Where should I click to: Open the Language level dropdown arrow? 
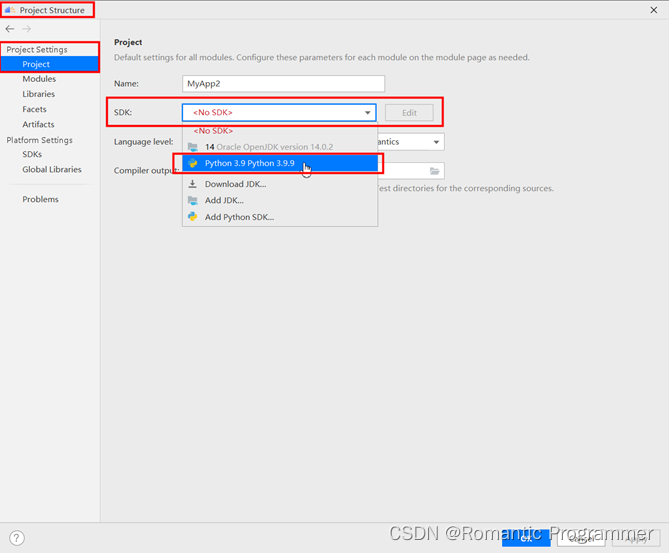tap(436, 142)
